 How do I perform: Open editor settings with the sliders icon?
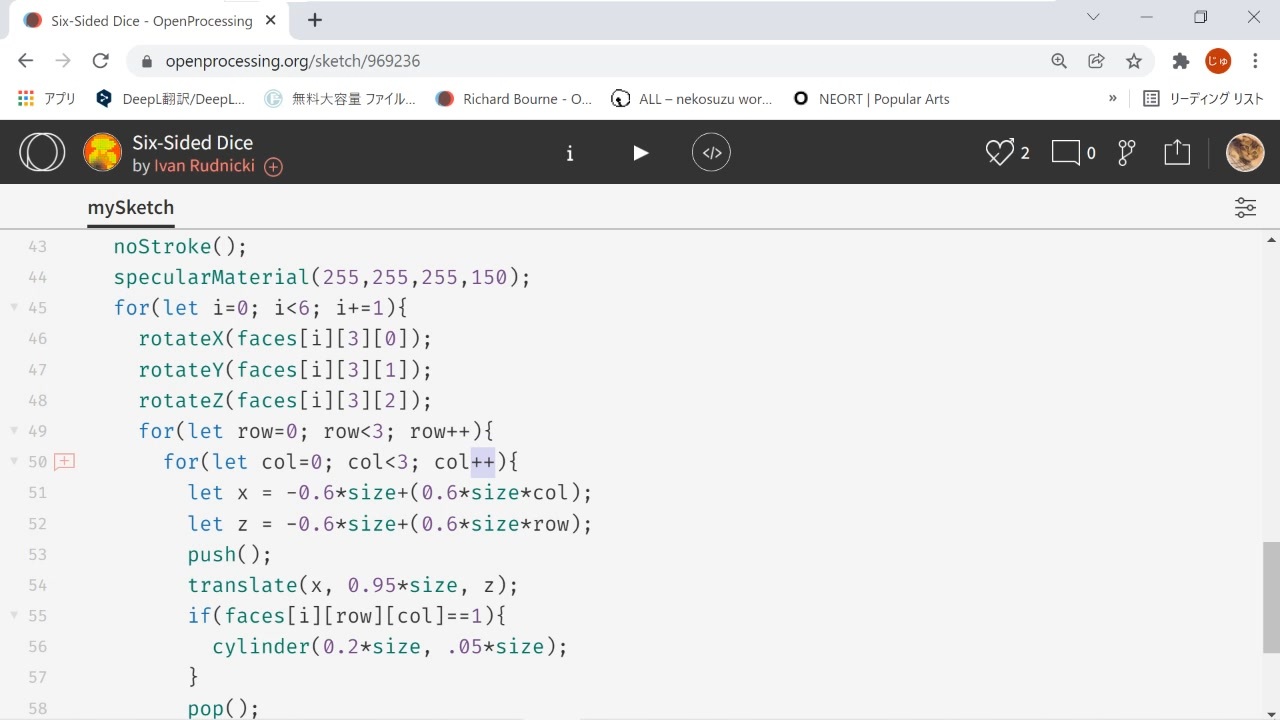(1245, 207)
